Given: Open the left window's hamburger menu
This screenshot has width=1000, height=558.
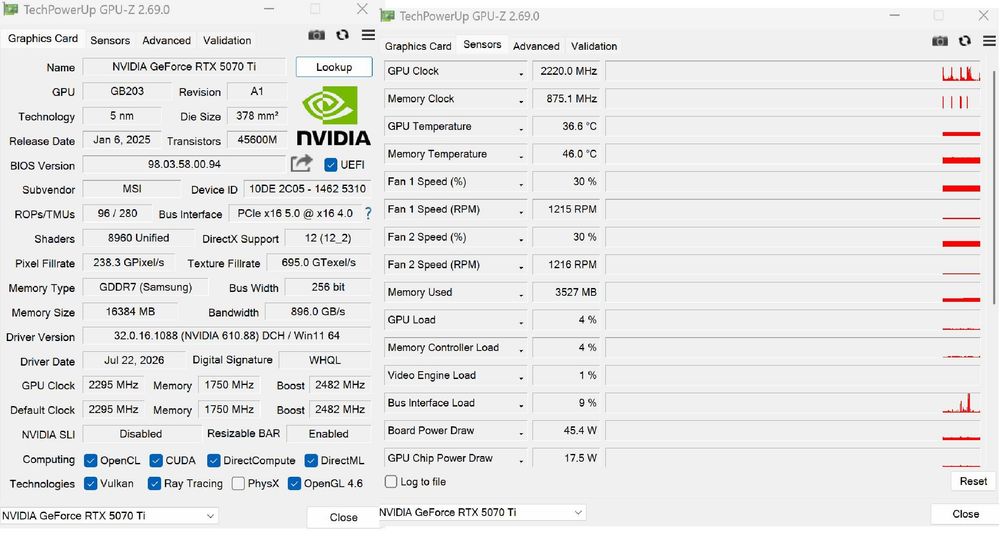Looking at the screenshot, I should coord(368,35).
